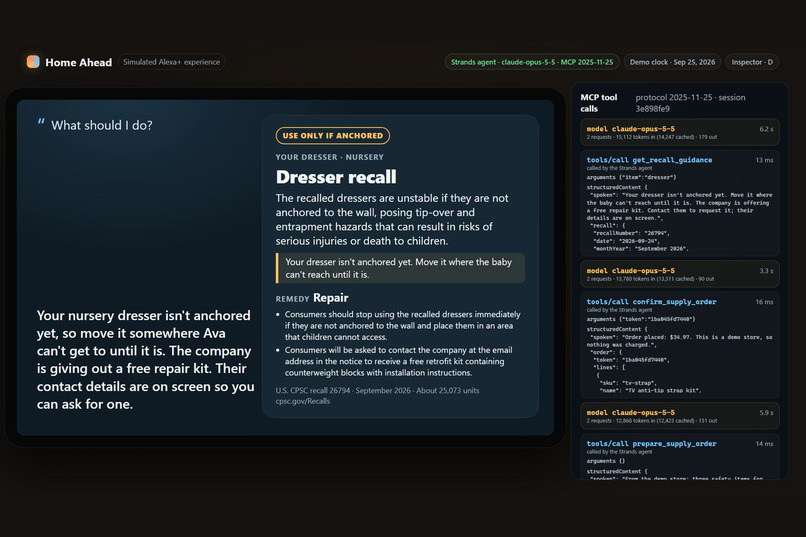The height and width of the screenshot is (537, 806).
Task: Select the 'What should I do?' query text
Action: tap(102, 125)
